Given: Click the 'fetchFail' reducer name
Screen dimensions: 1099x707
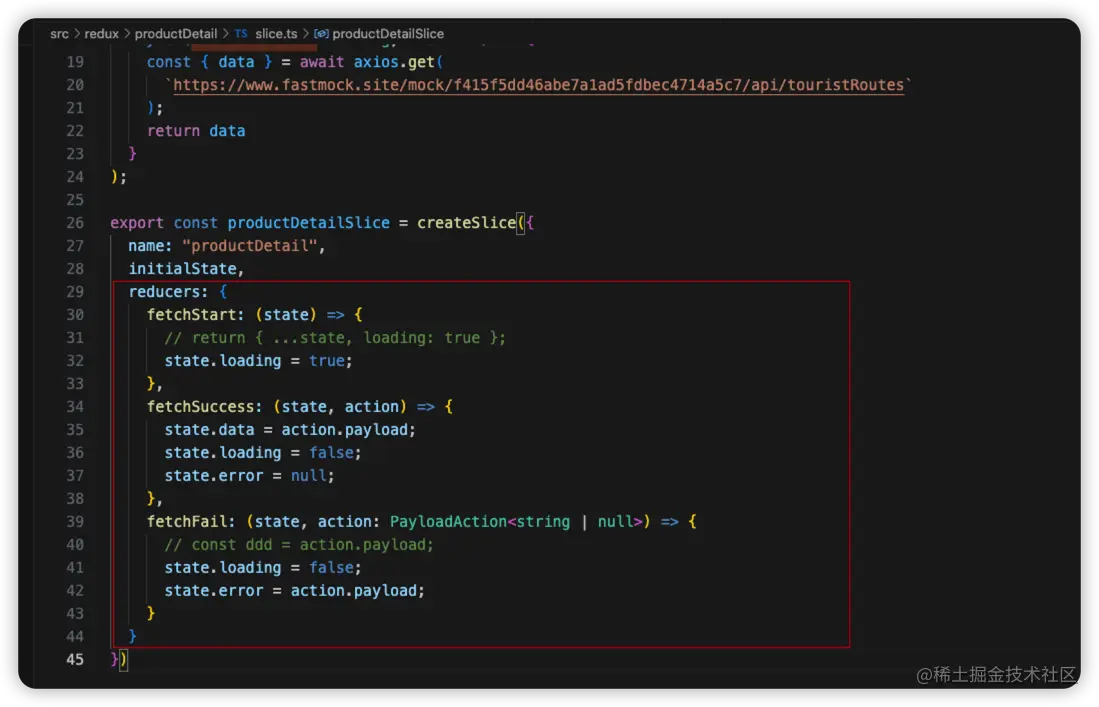Looking at the screenshot, I should tap(186, 521).
